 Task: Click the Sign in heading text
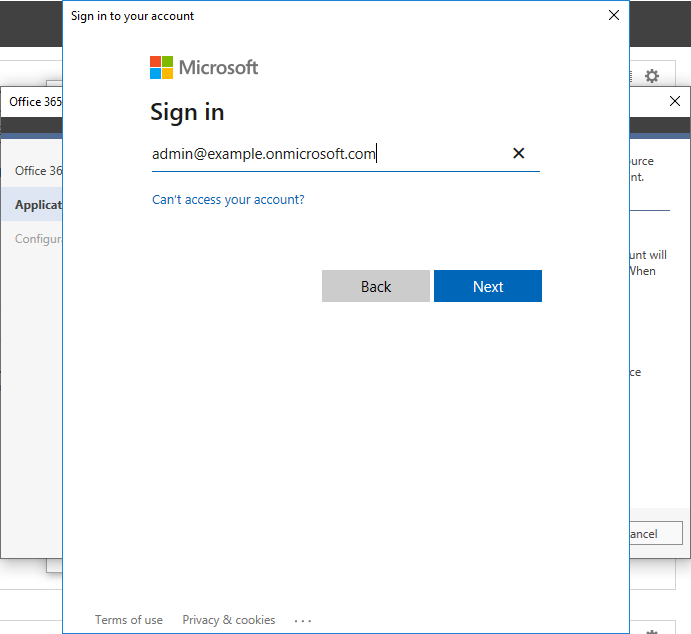187,112
